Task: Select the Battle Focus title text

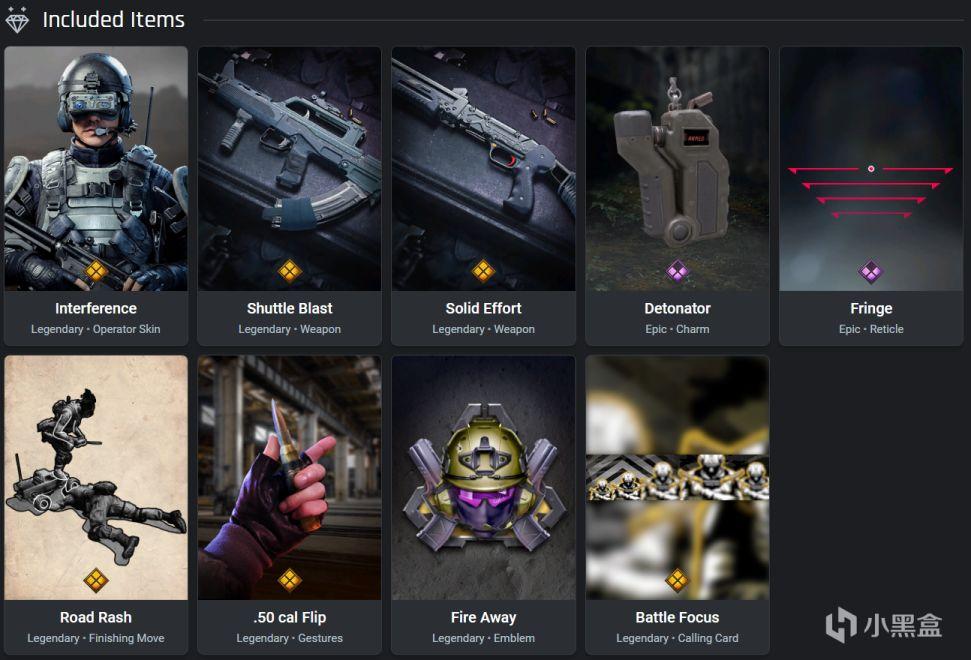Action: click(x=677, y=617)
